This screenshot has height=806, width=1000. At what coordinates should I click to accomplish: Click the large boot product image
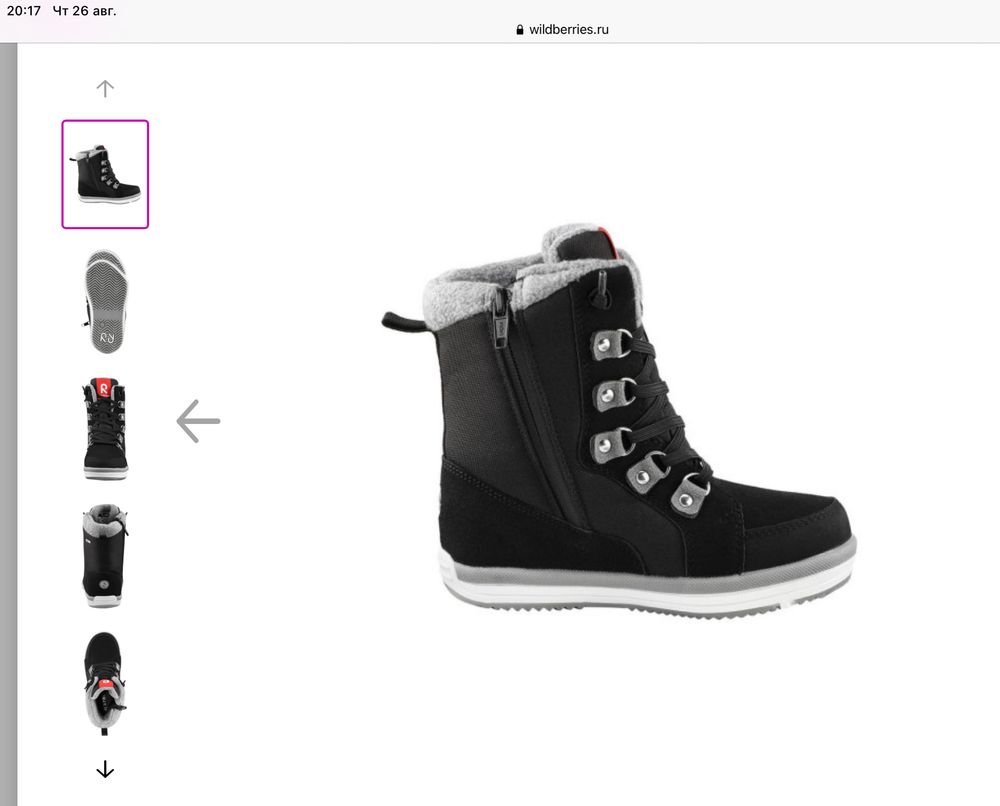[x=619, y=421]
